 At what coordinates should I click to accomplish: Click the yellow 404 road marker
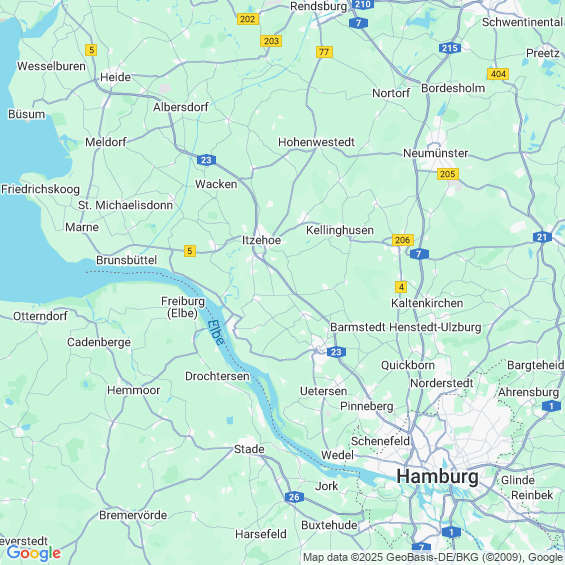tap(498, 74)
